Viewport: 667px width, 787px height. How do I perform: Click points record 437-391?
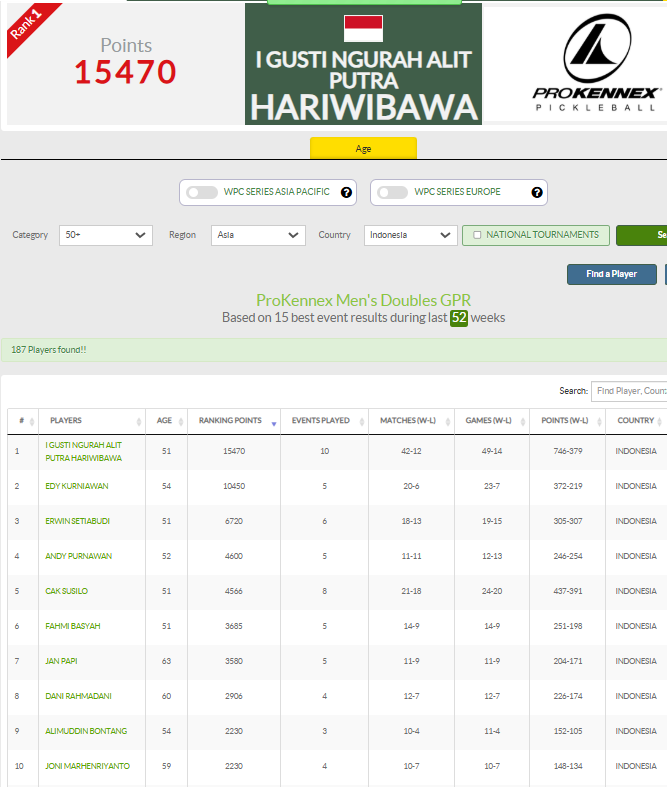point(568,591)
